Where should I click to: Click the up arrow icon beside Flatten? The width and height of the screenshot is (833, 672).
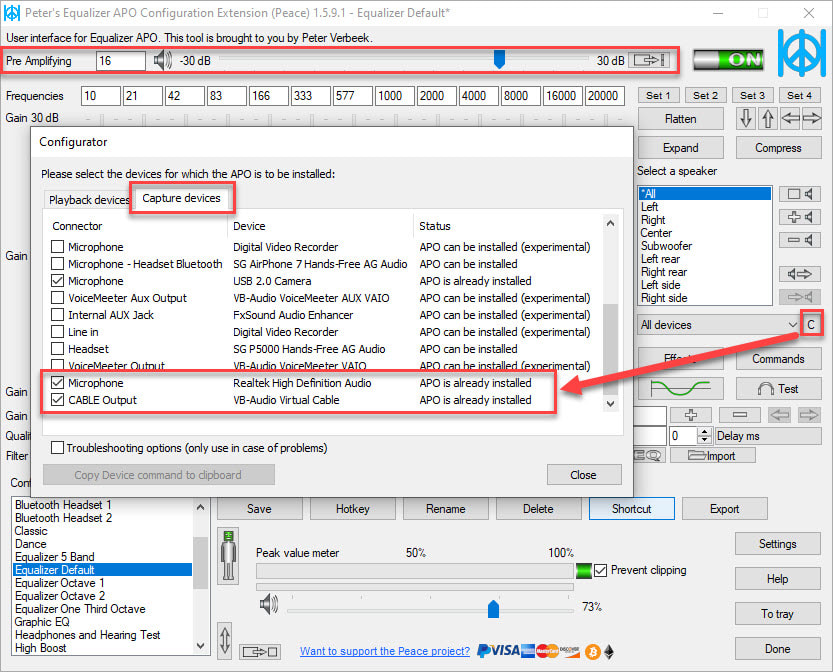point(768,118)
